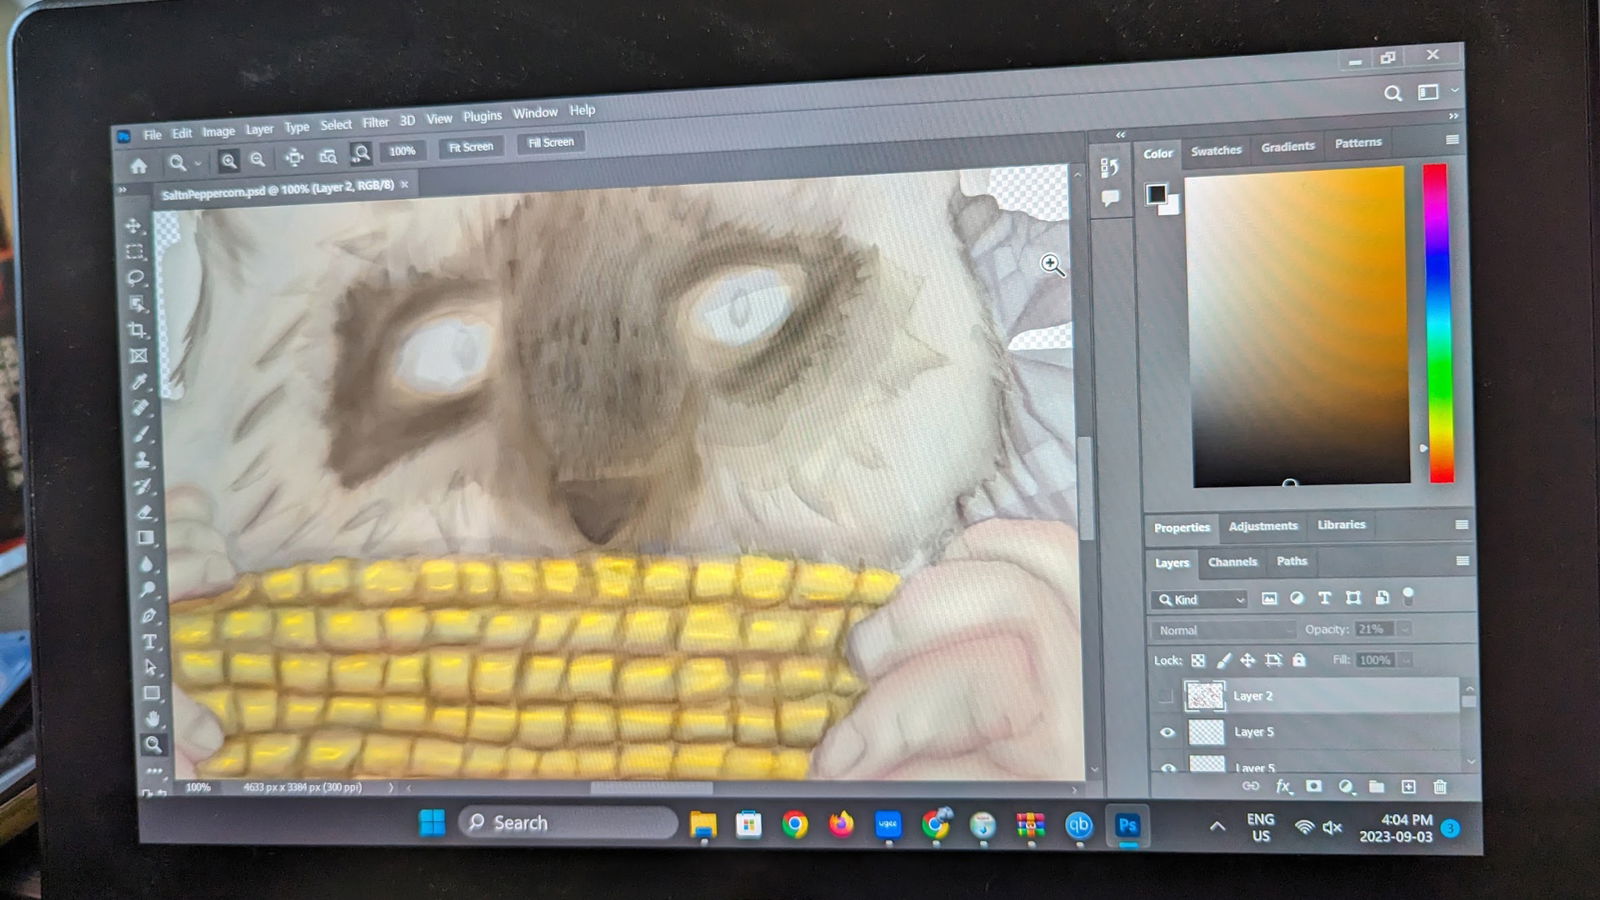
Task: Create a new layer with plus icon
Action: click(1408, 787)
